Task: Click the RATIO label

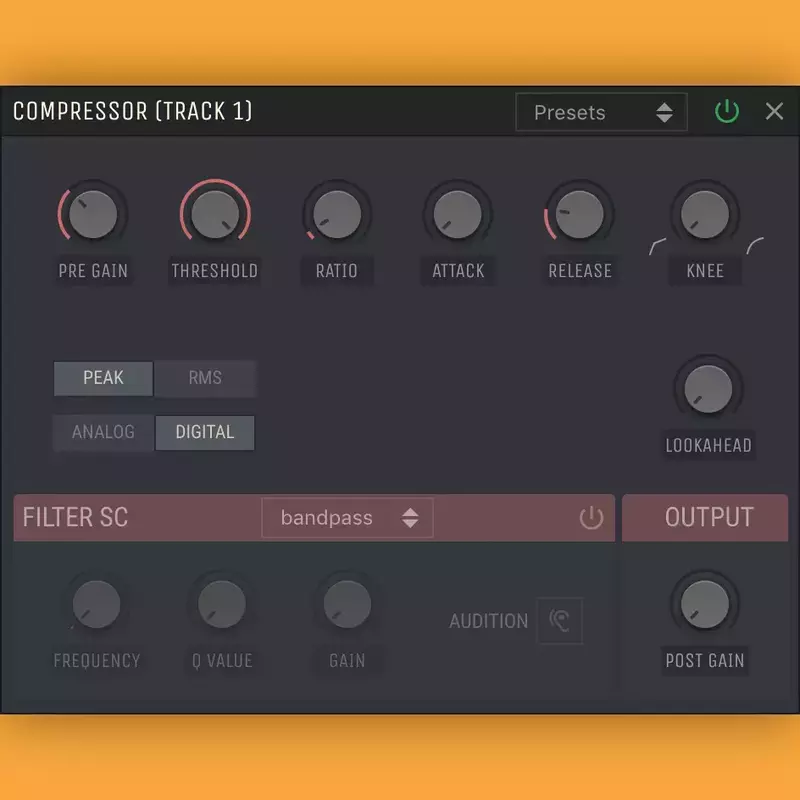Action: tap(337, 271)
